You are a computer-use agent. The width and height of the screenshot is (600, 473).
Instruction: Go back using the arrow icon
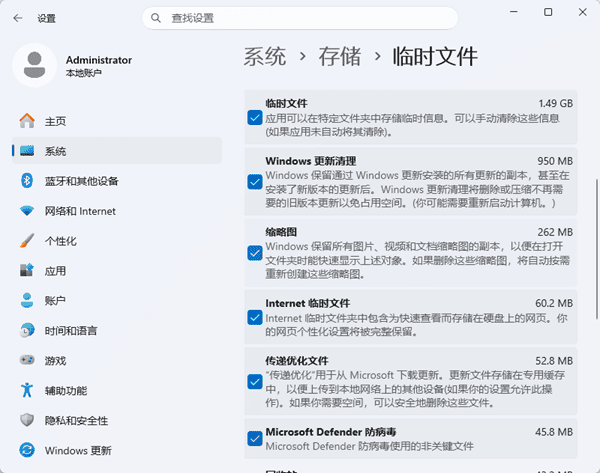18,18
